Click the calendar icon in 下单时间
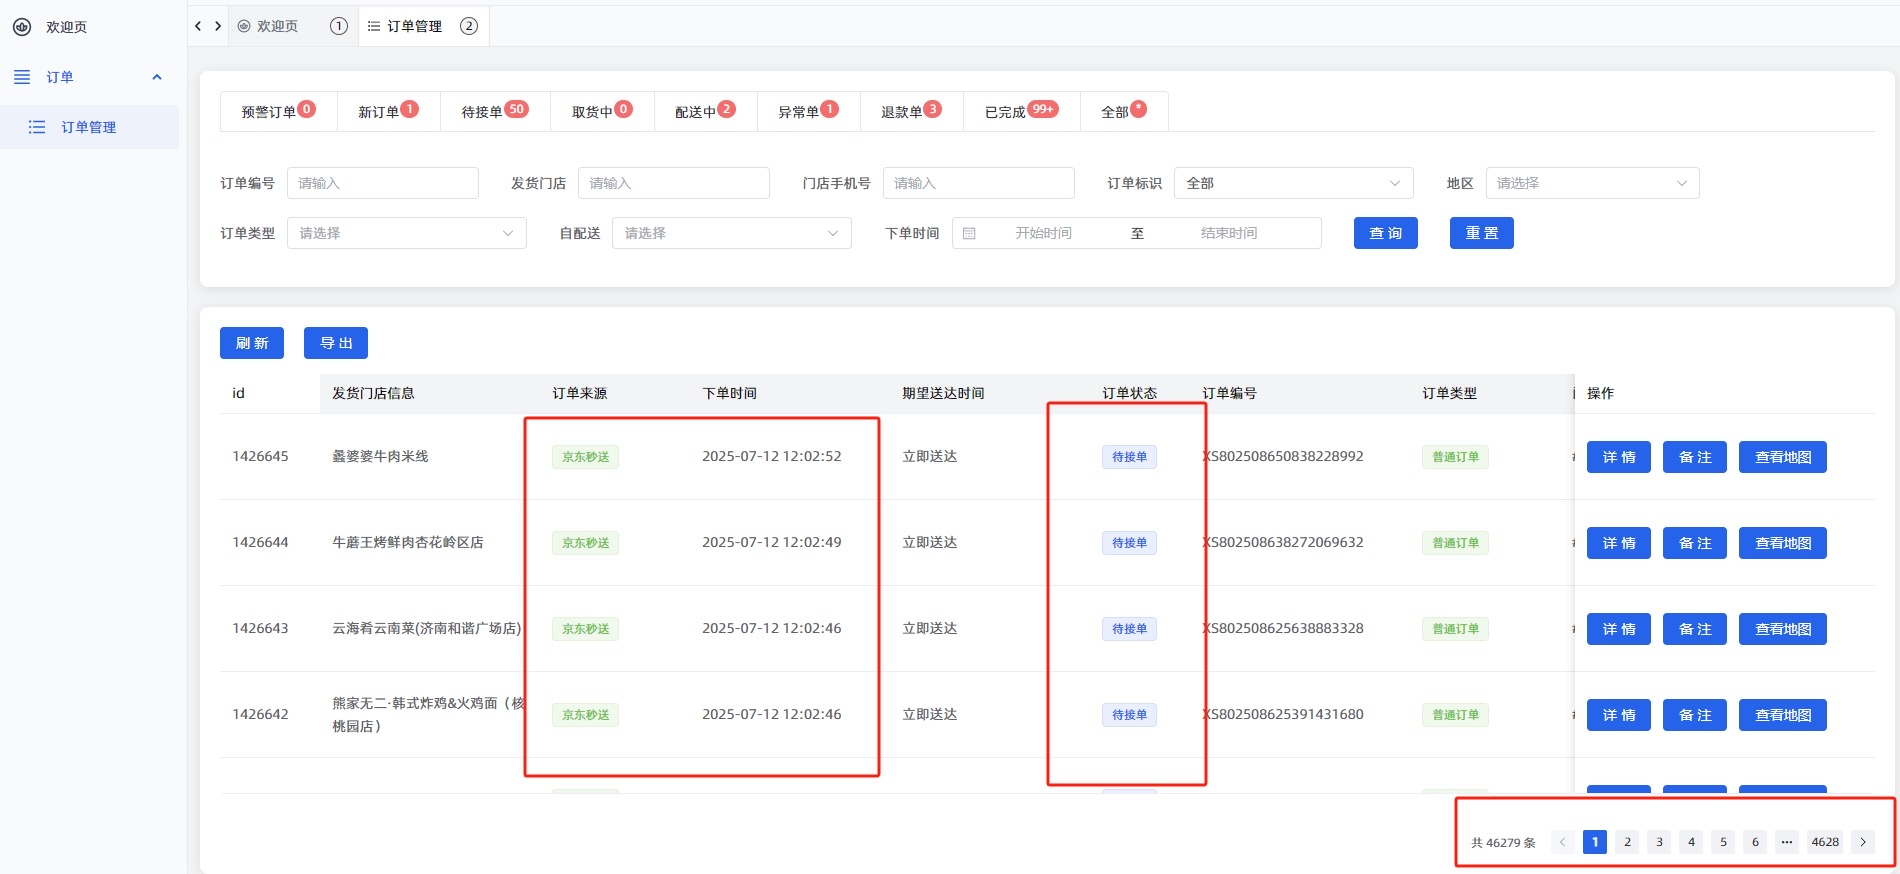The image size is (1900, 874). click(969, 233)
